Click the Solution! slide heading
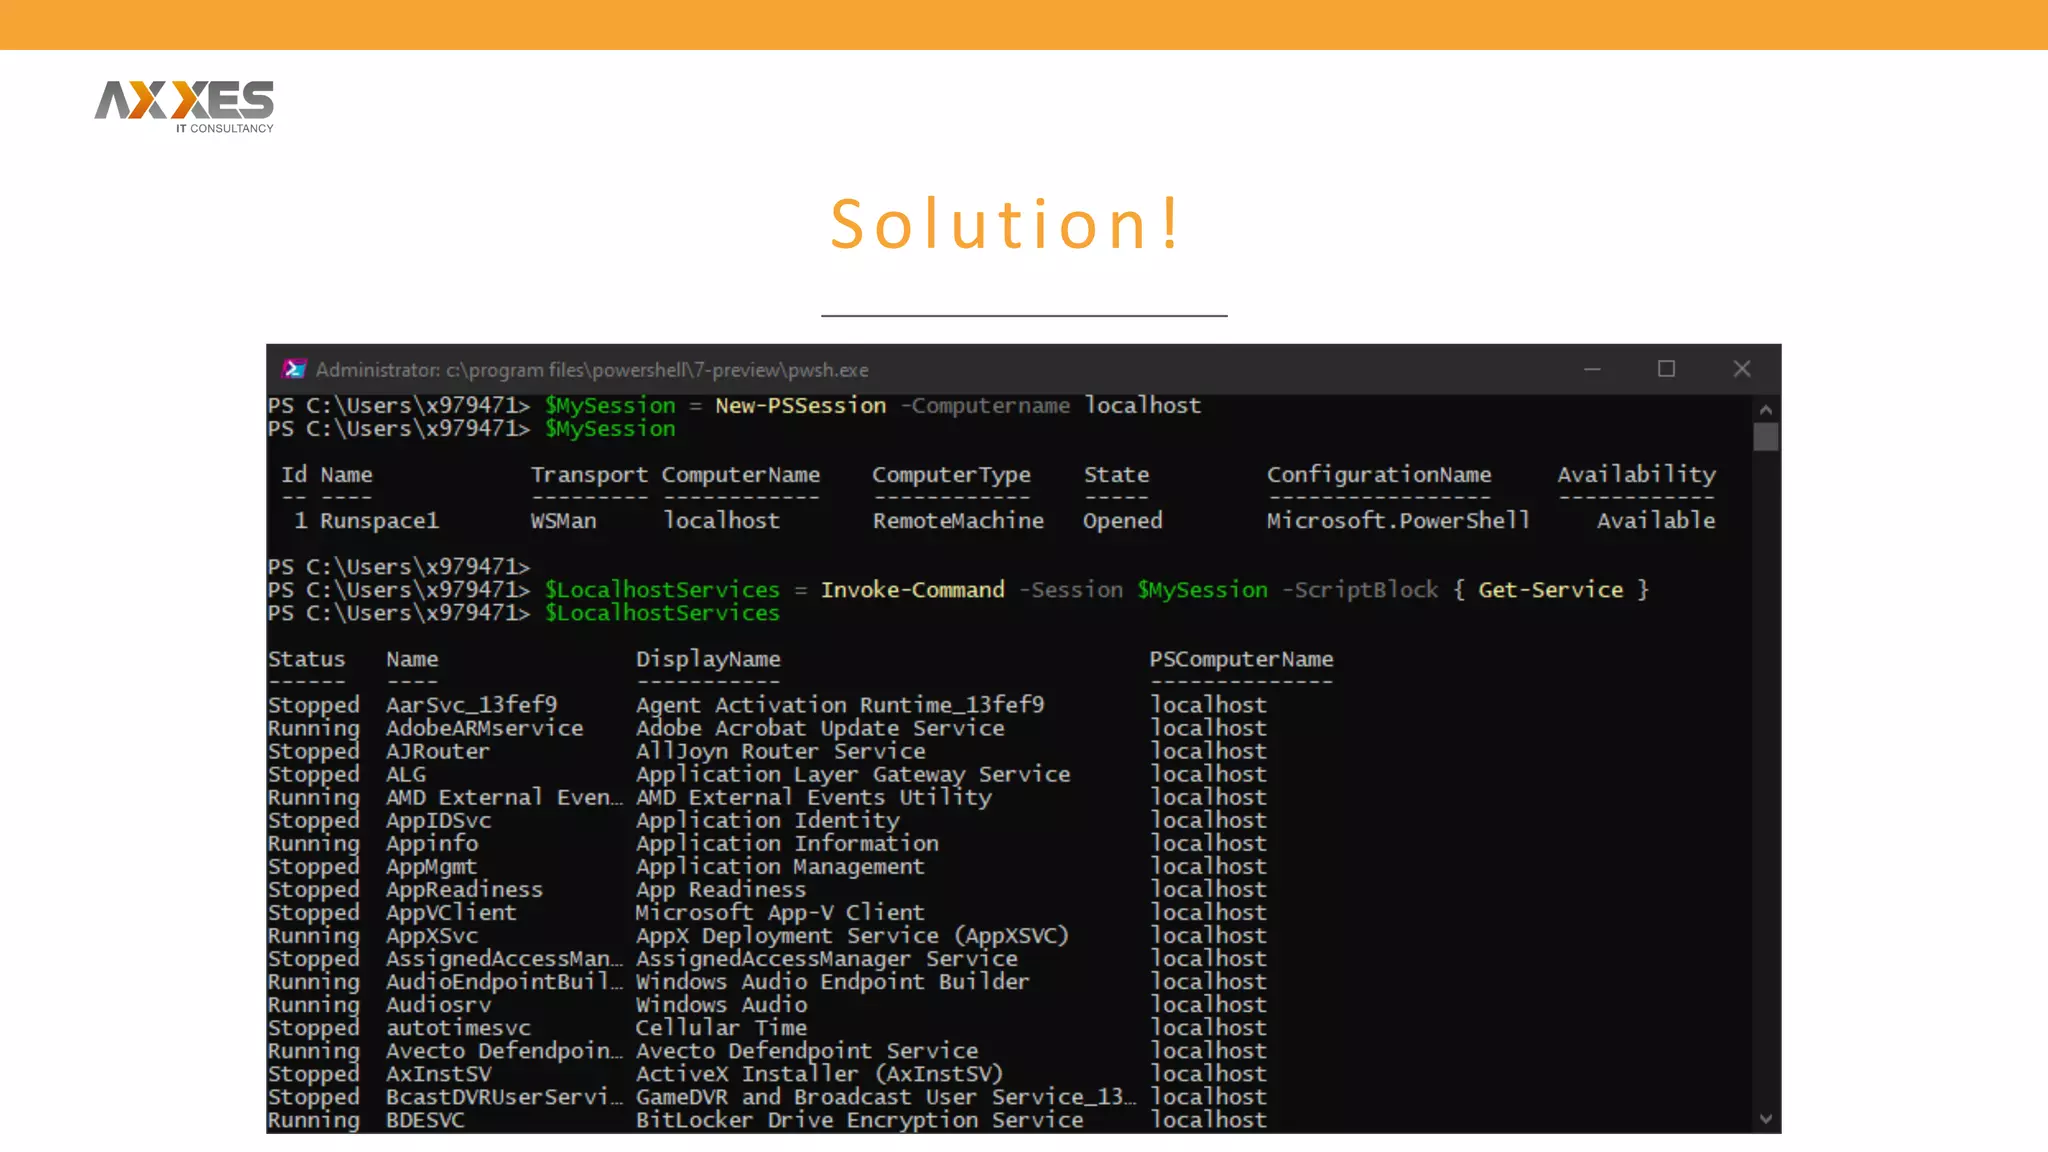 (1006, 223)
